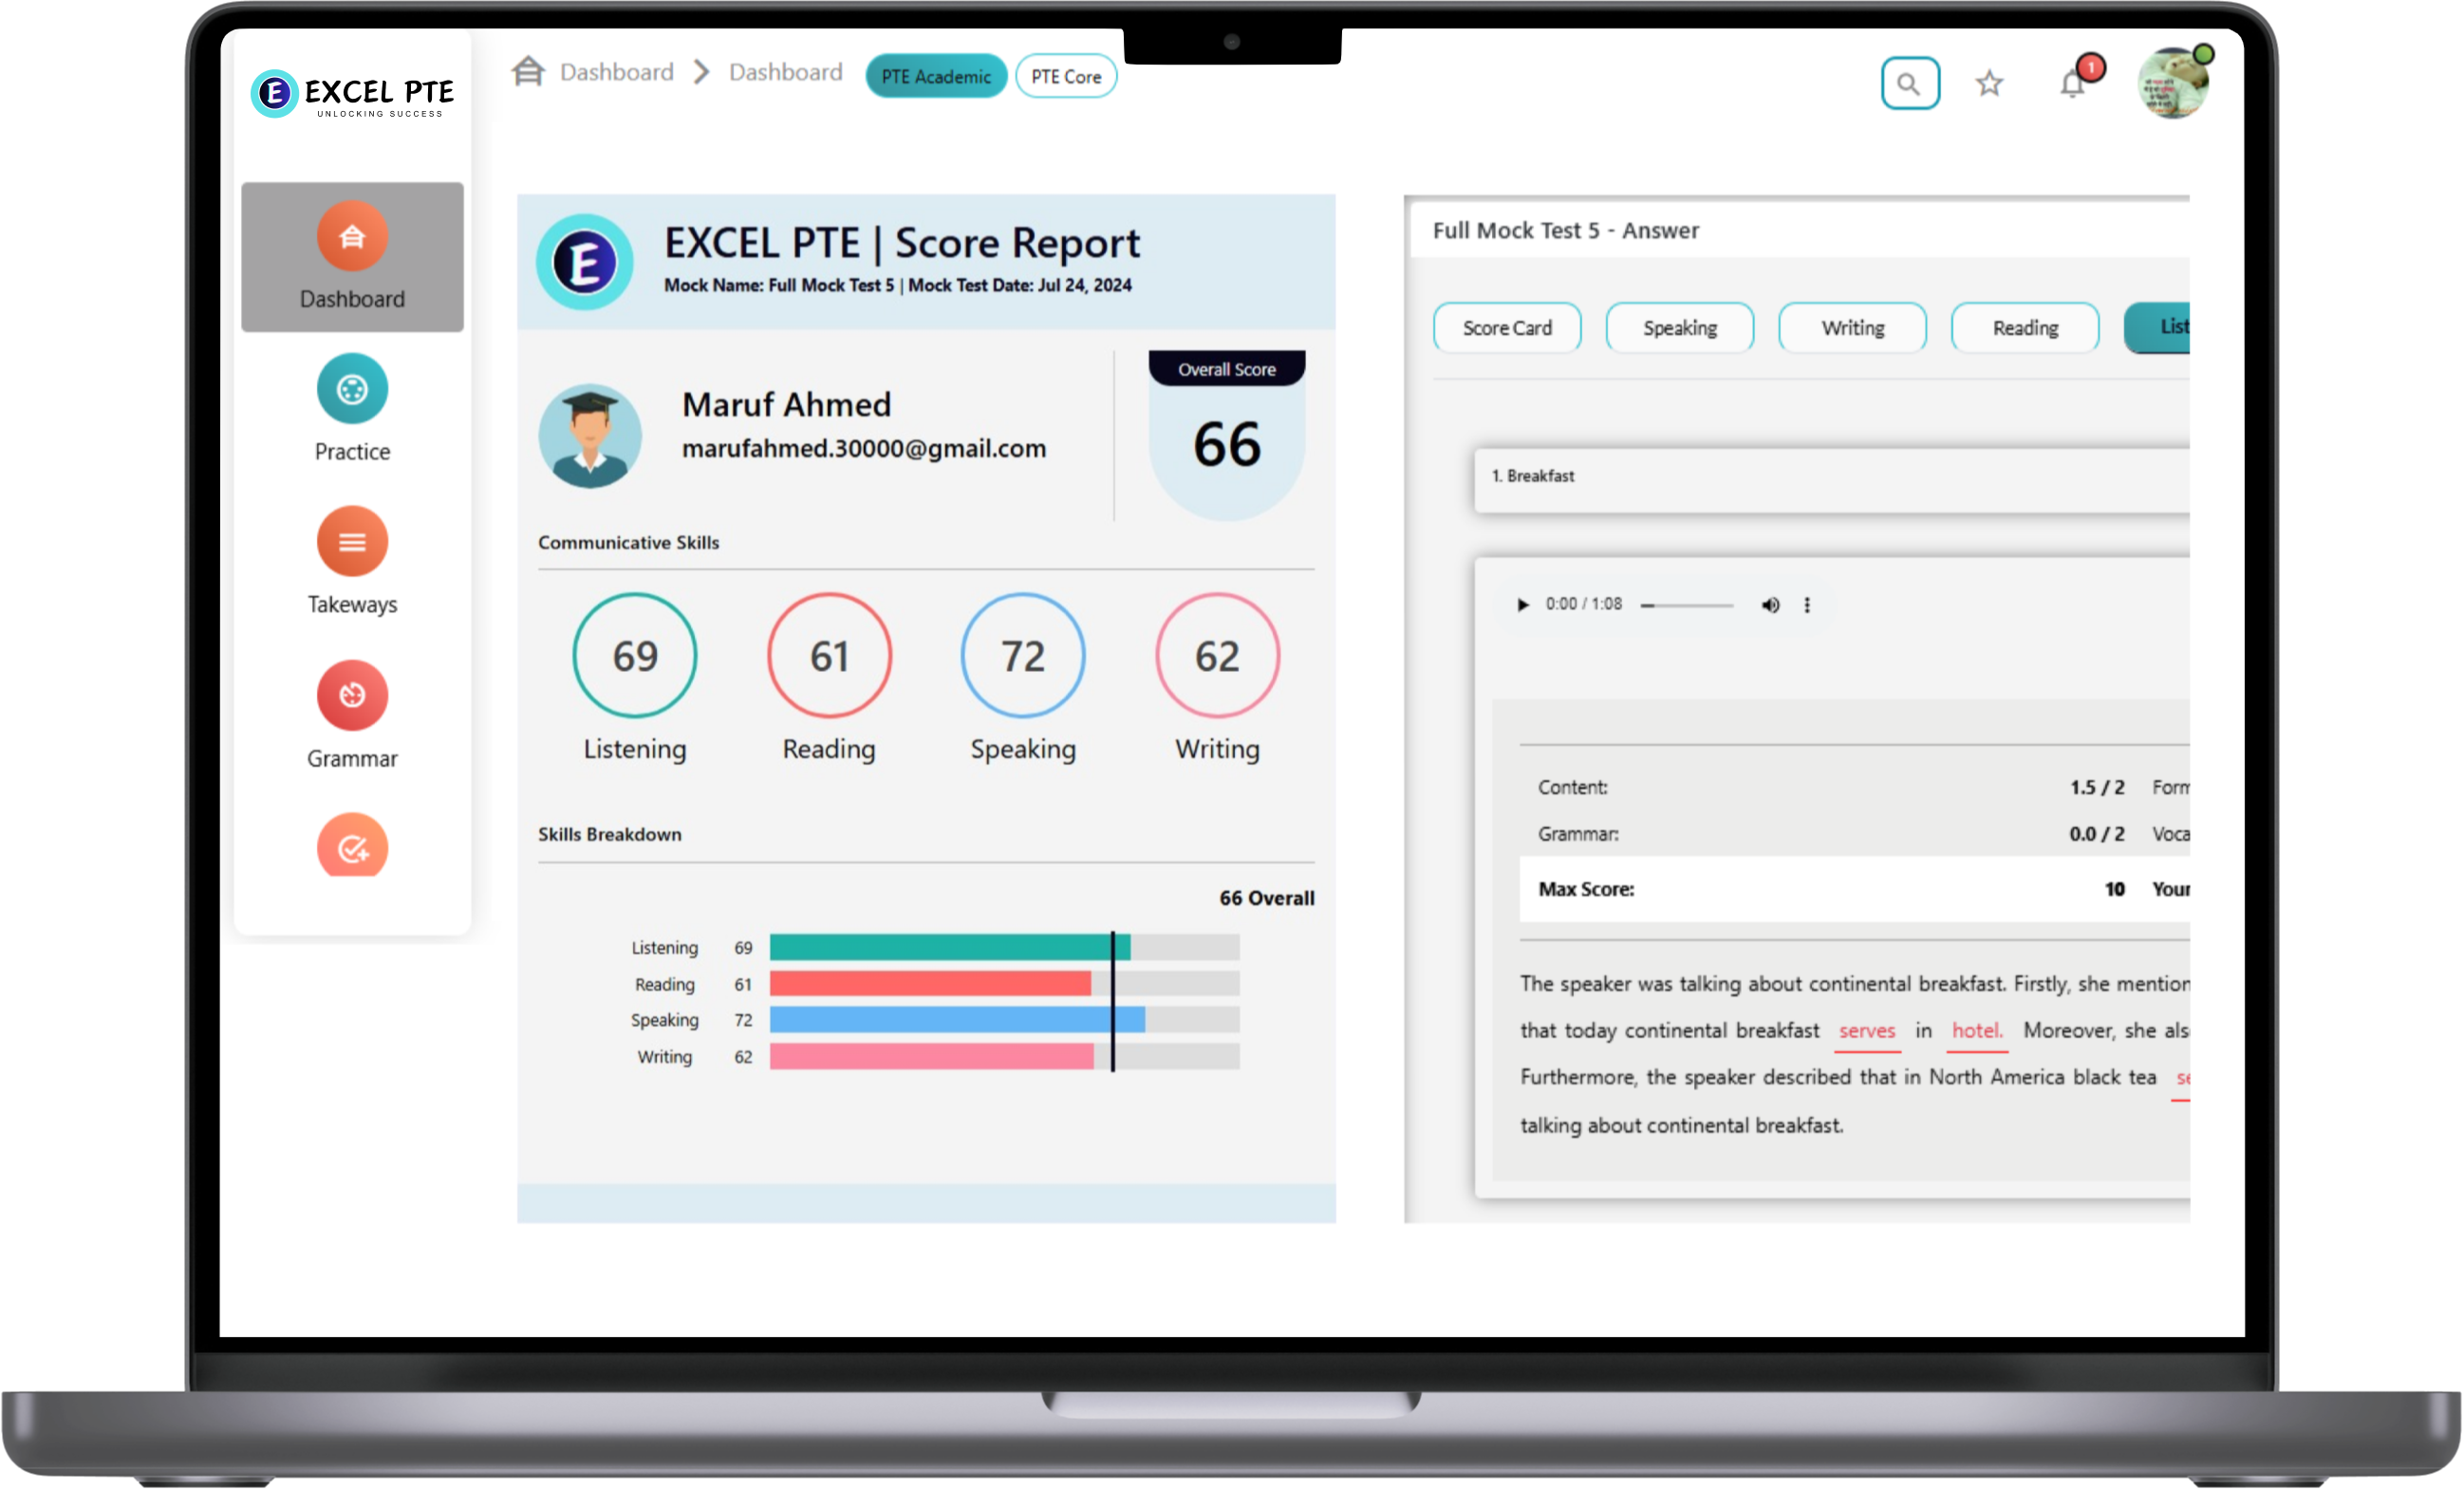Open the Grammar sidebar icon
Viewport: 2464px width, 1490px height.
coord(352,695)
